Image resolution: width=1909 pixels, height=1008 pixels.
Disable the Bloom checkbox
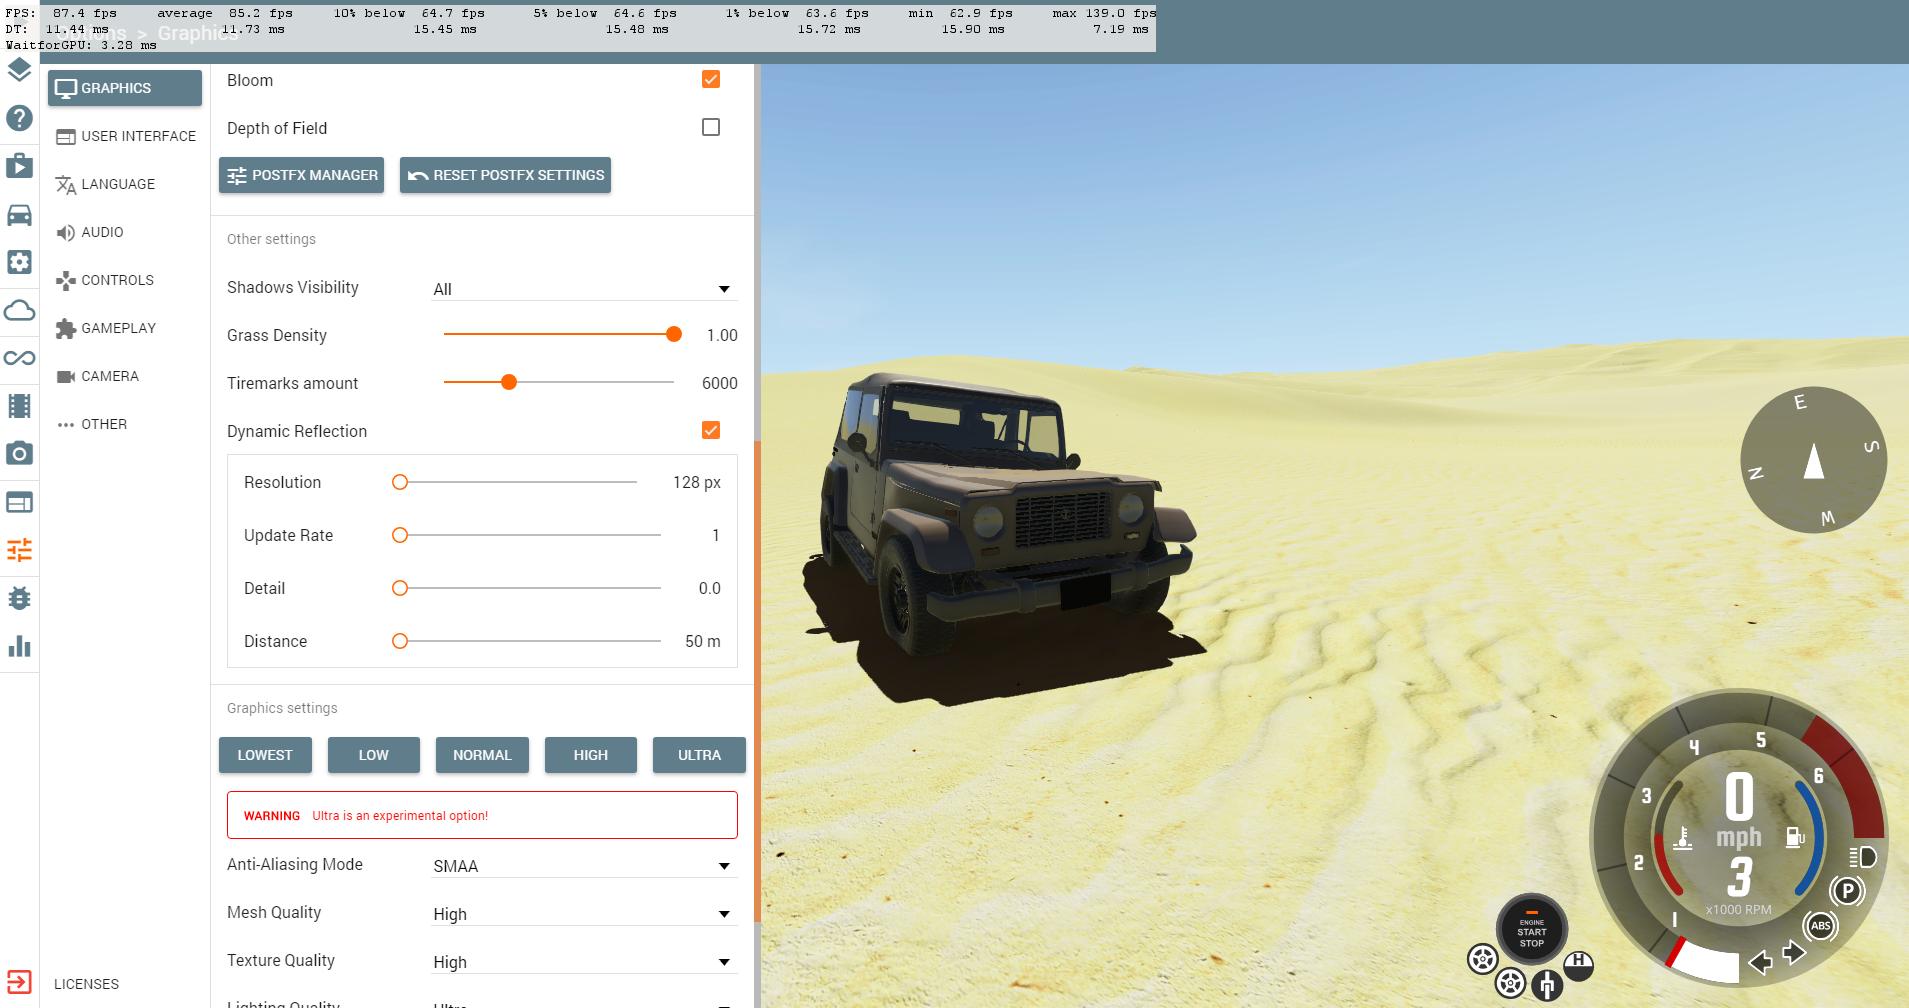tap(711, 80)
